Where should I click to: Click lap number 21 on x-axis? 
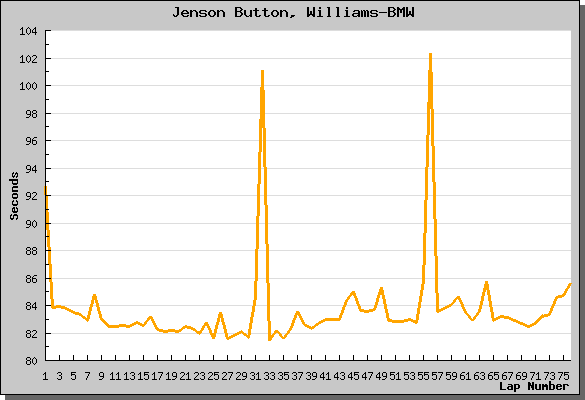tap(185, 376)
